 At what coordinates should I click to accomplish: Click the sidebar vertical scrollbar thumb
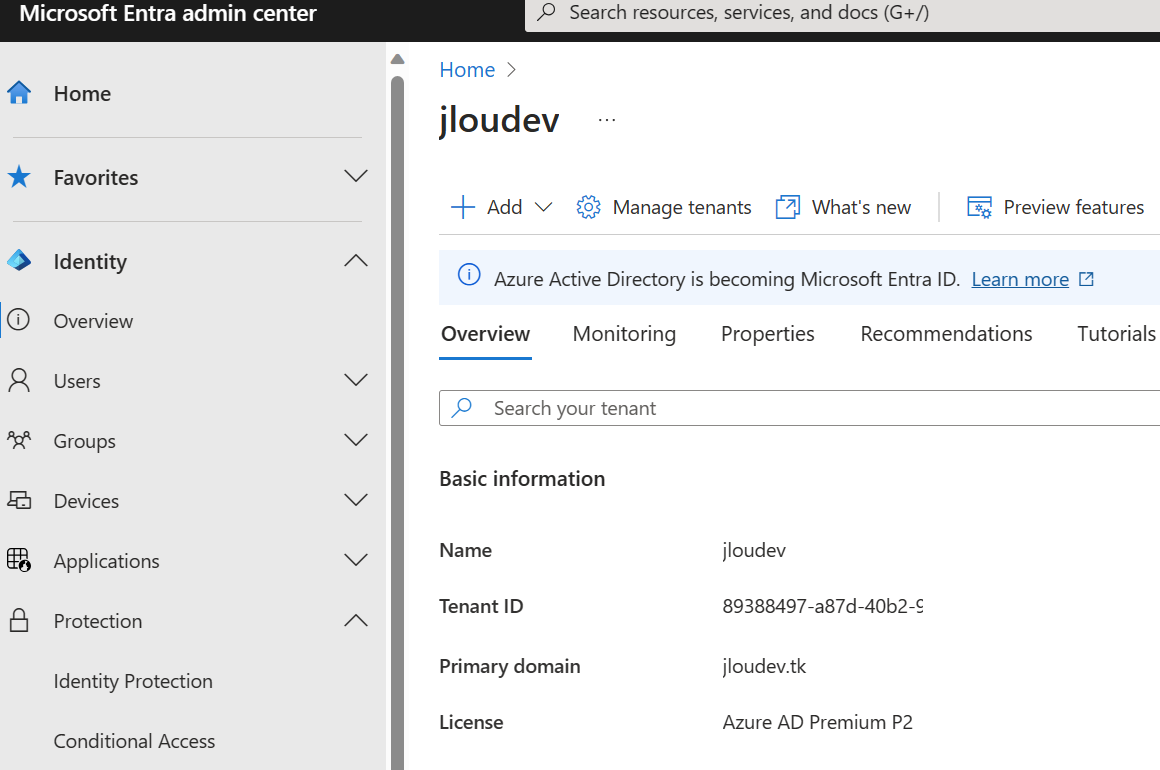tap(397, 422)
